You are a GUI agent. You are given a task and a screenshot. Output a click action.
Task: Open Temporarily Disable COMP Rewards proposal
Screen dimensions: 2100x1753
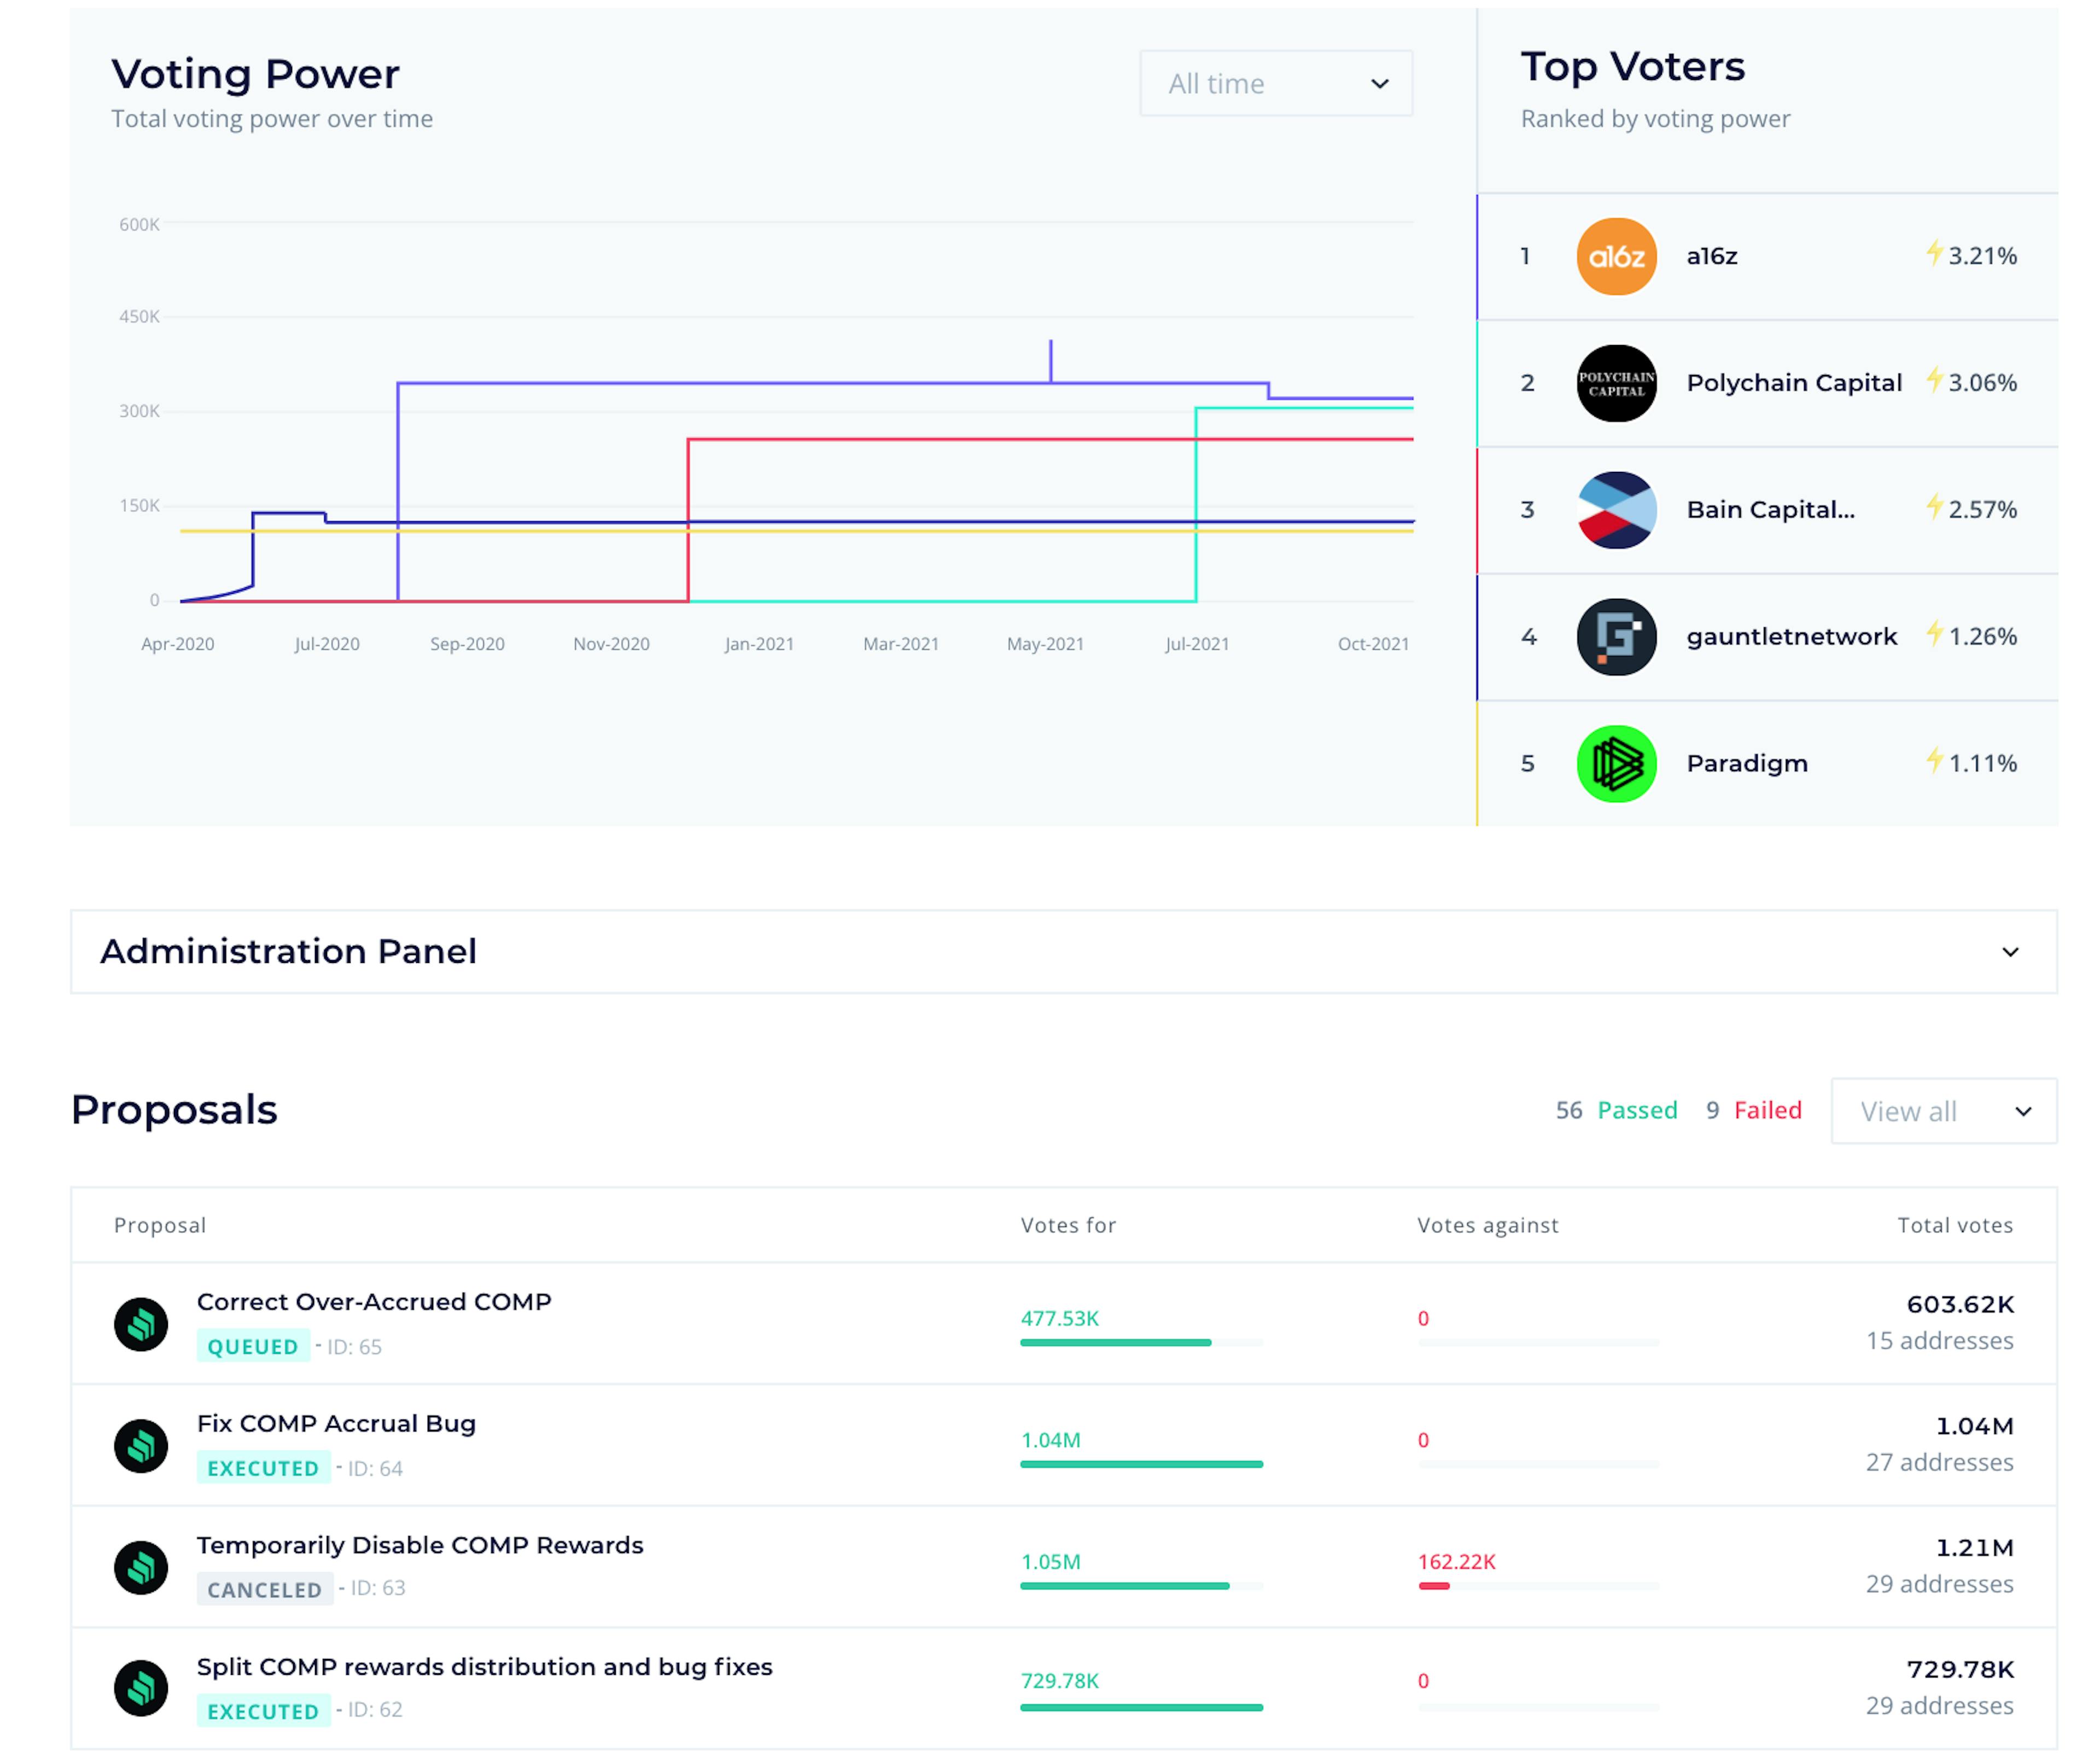420,1546
